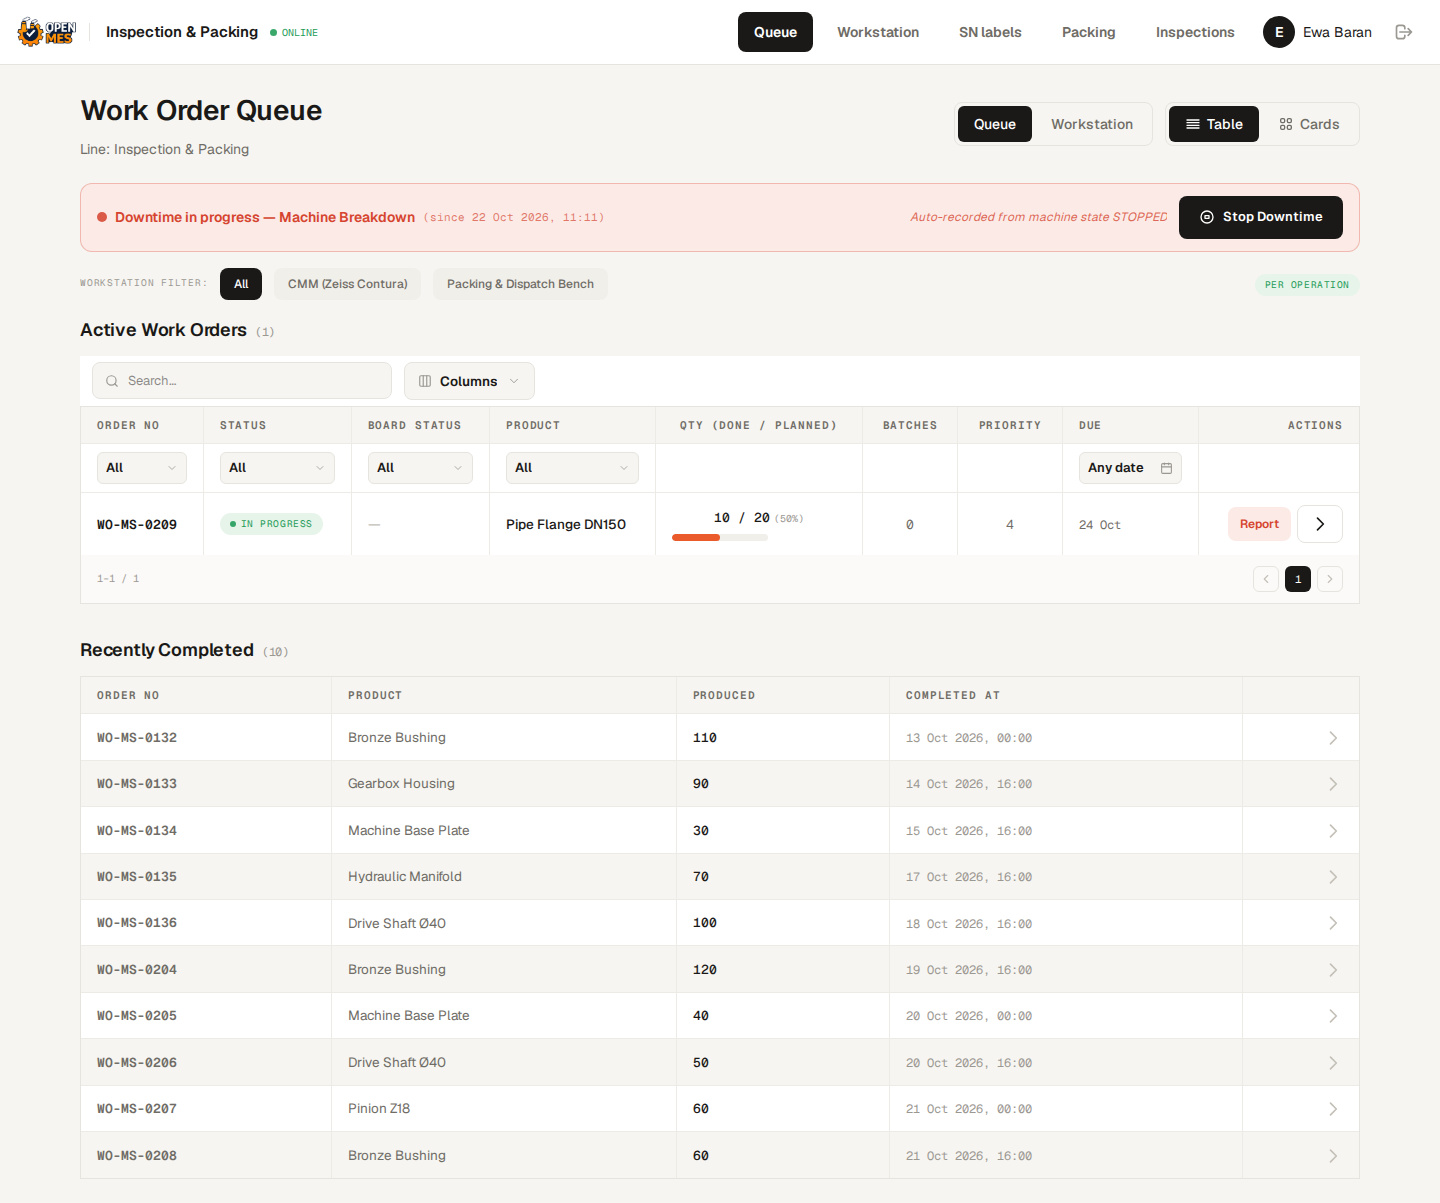The width and height of the screenshot is (1440, 1203).
Task: Go to the previous page in pagination
Action: click(x=1266, y=579)
